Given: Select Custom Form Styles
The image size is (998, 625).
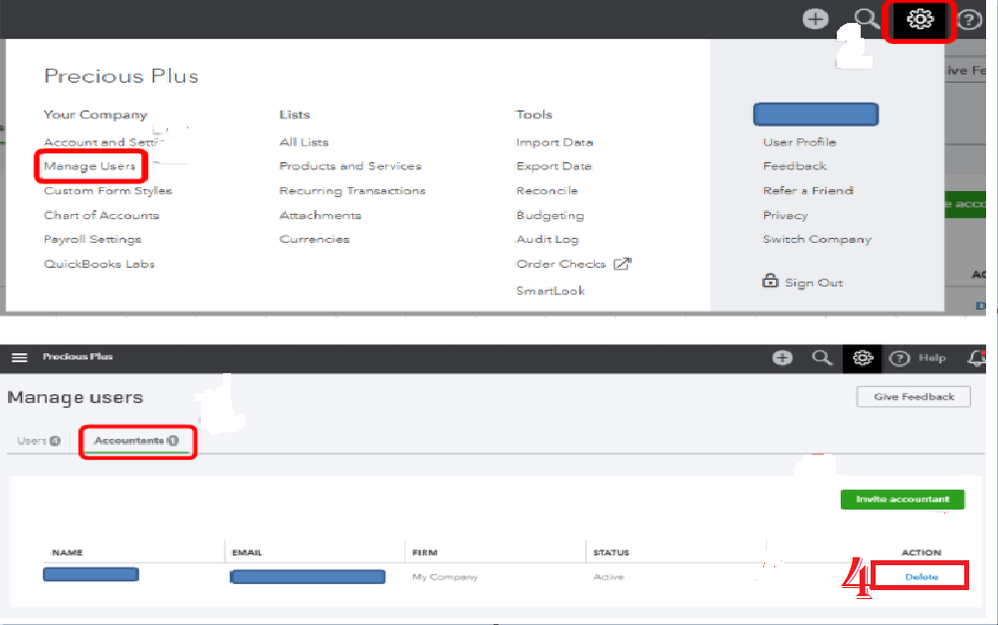Looking at the screenshot, I should (x=108, y=190).
